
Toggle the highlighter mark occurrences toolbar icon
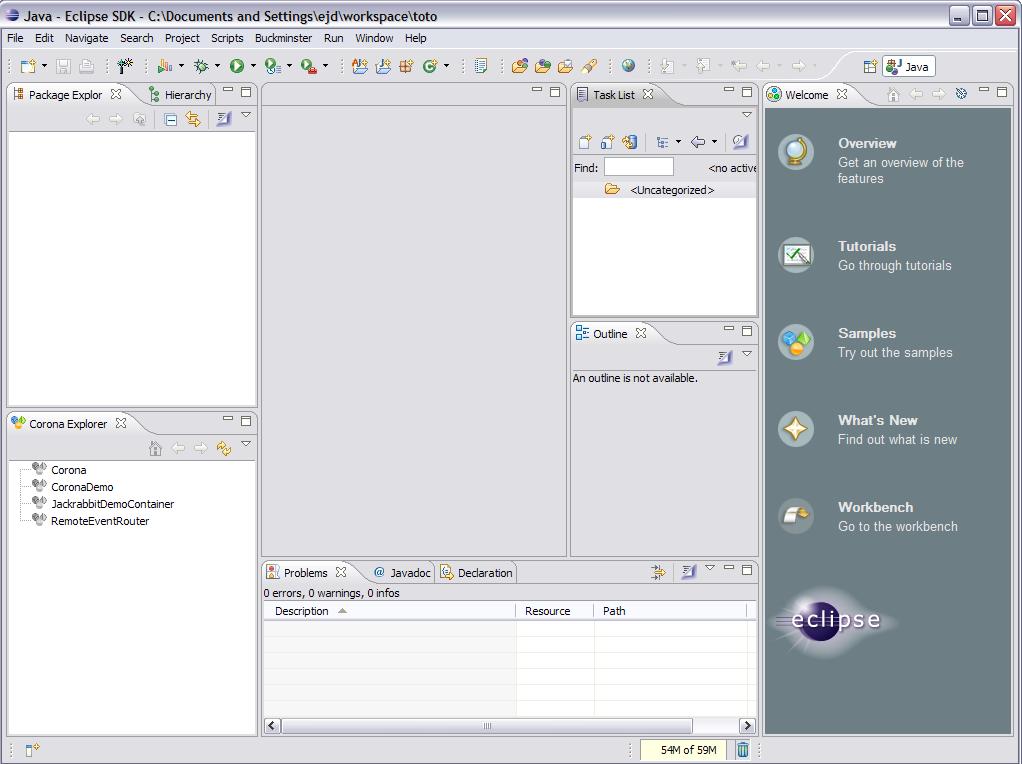click(x=589, y=66)
